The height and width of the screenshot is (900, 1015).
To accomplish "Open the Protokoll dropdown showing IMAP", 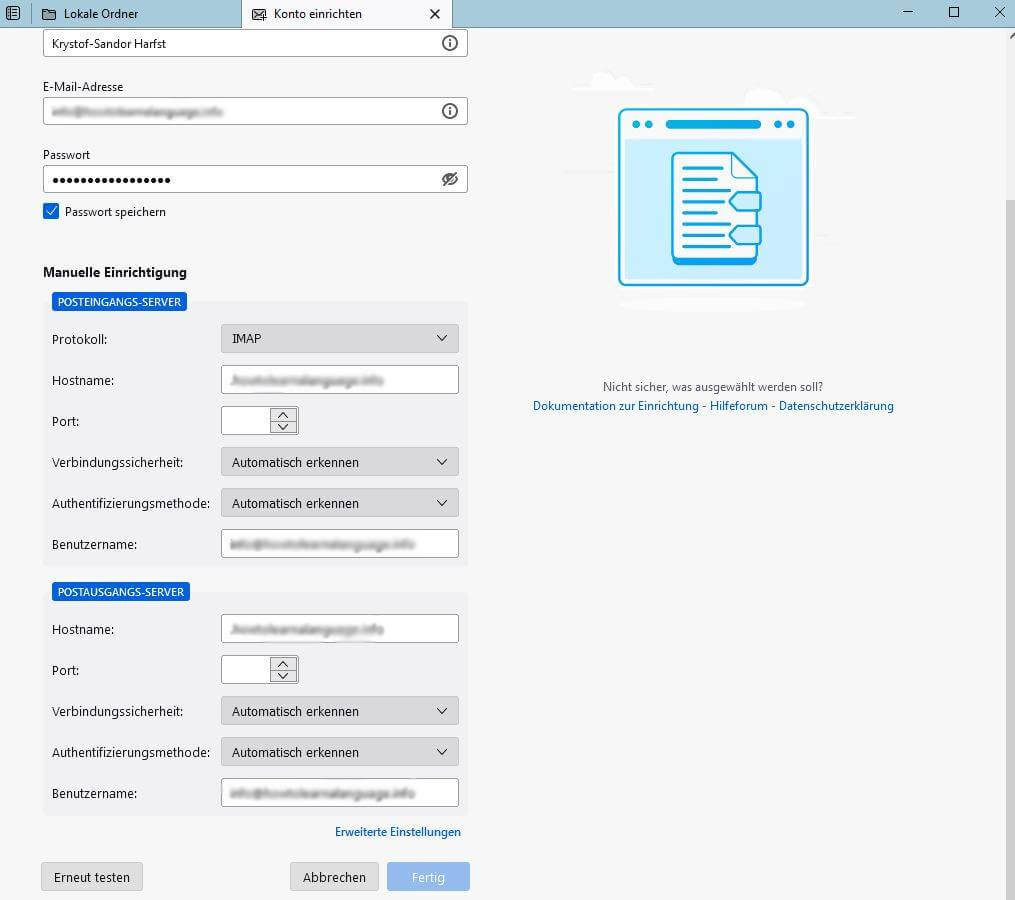I will click(x=339, y=338).
